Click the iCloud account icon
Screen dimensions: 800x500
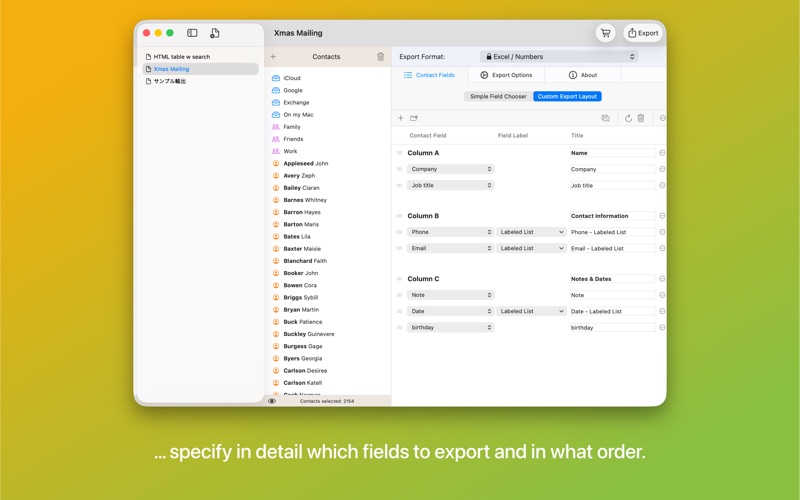click(x=276, y=78)
